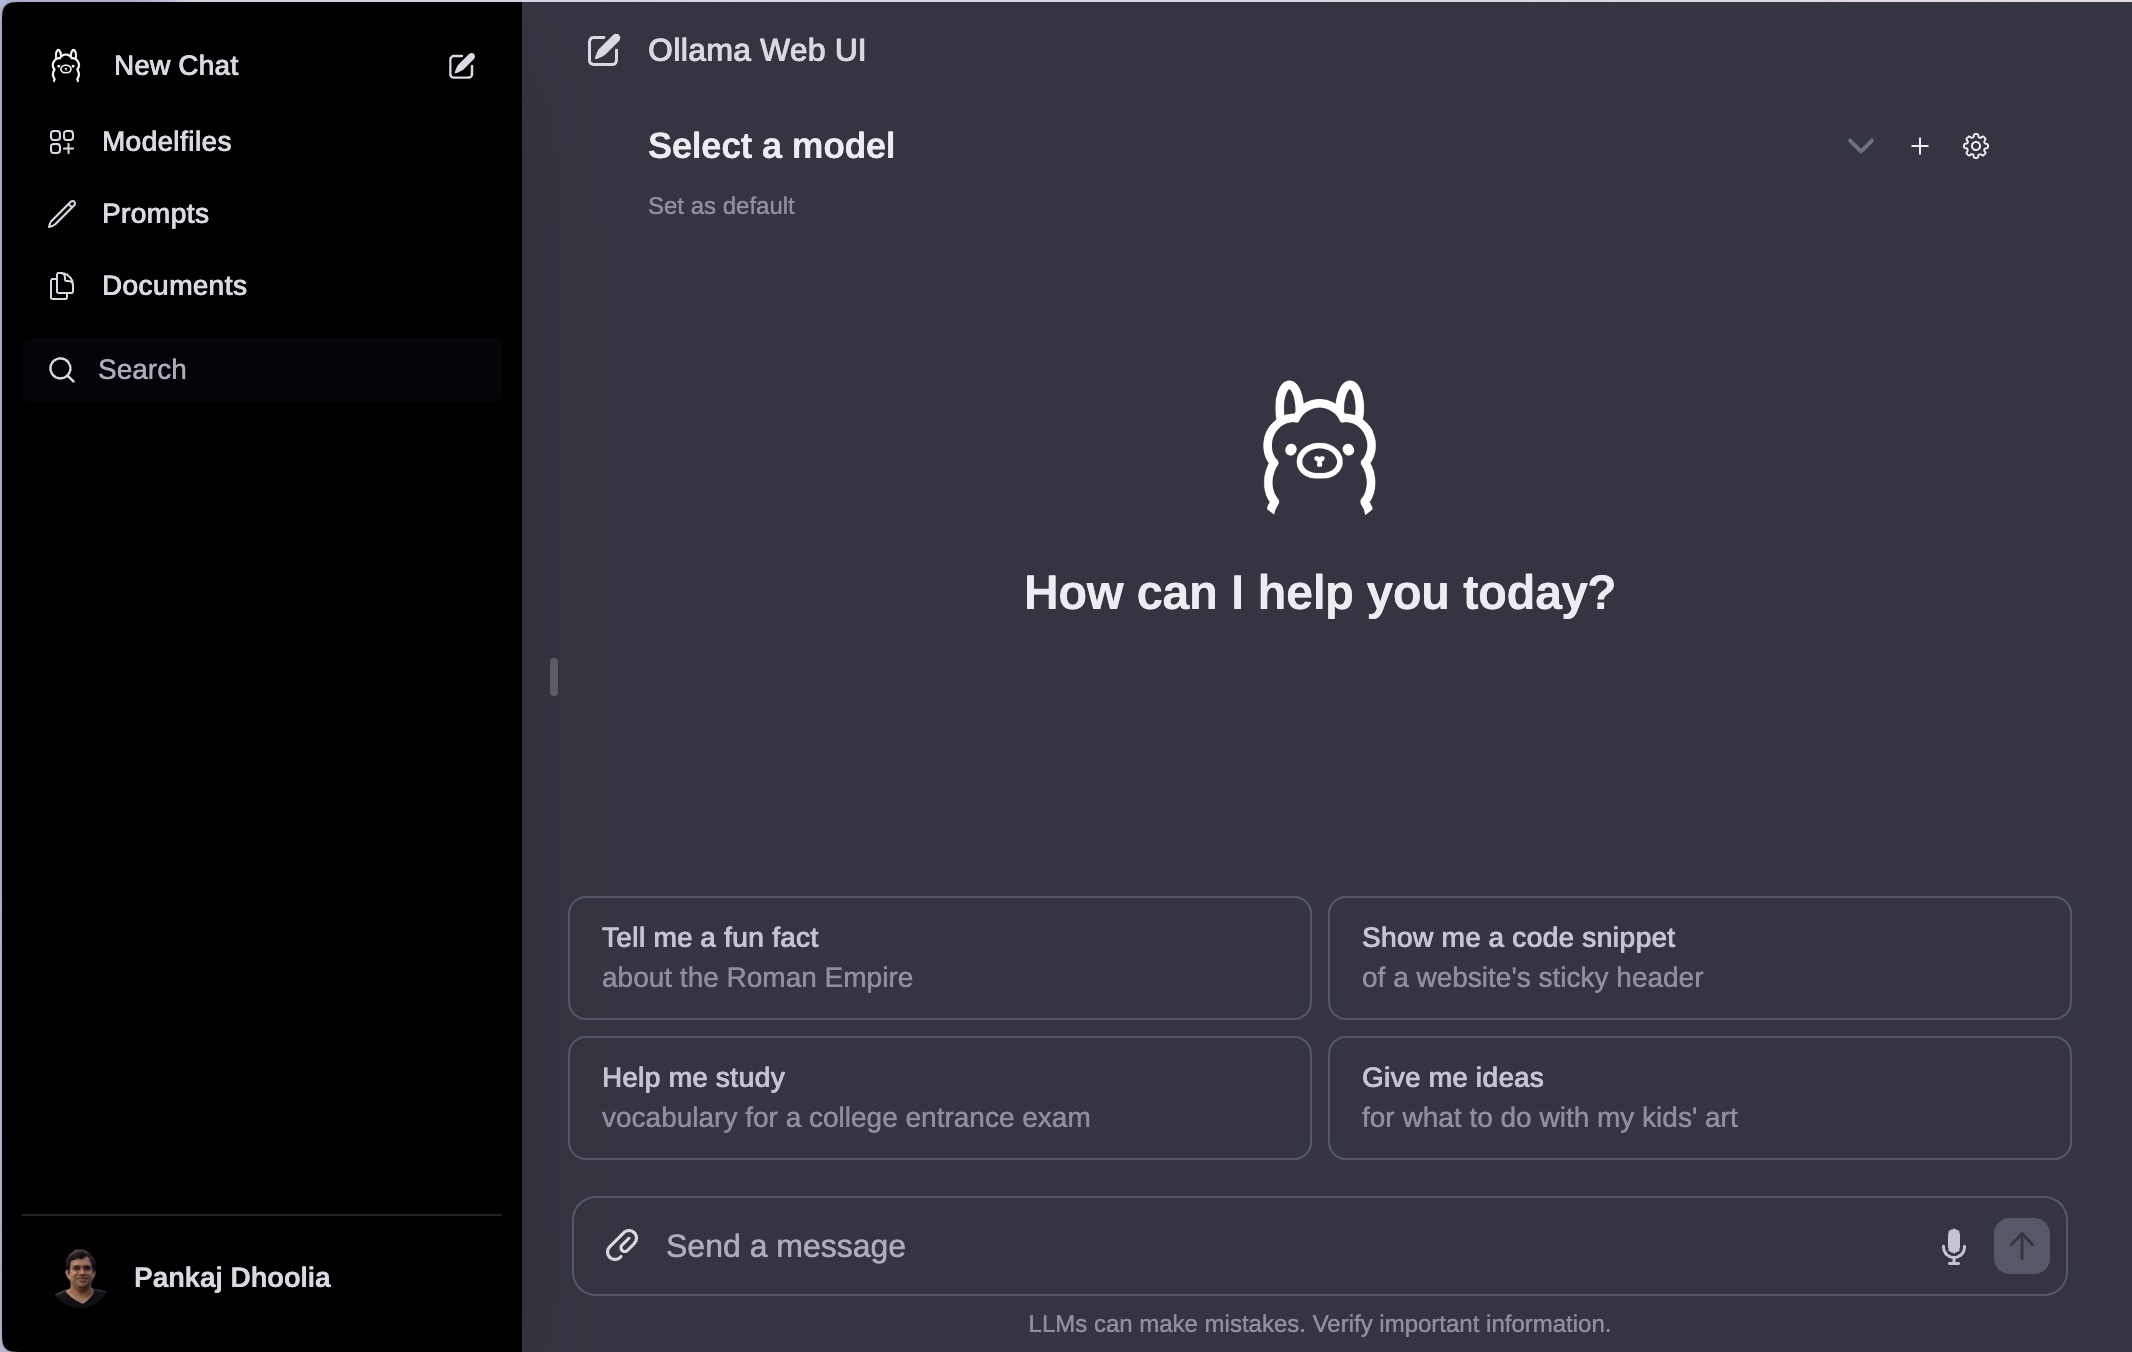Click Set as default link

click(x=719, y=204)
